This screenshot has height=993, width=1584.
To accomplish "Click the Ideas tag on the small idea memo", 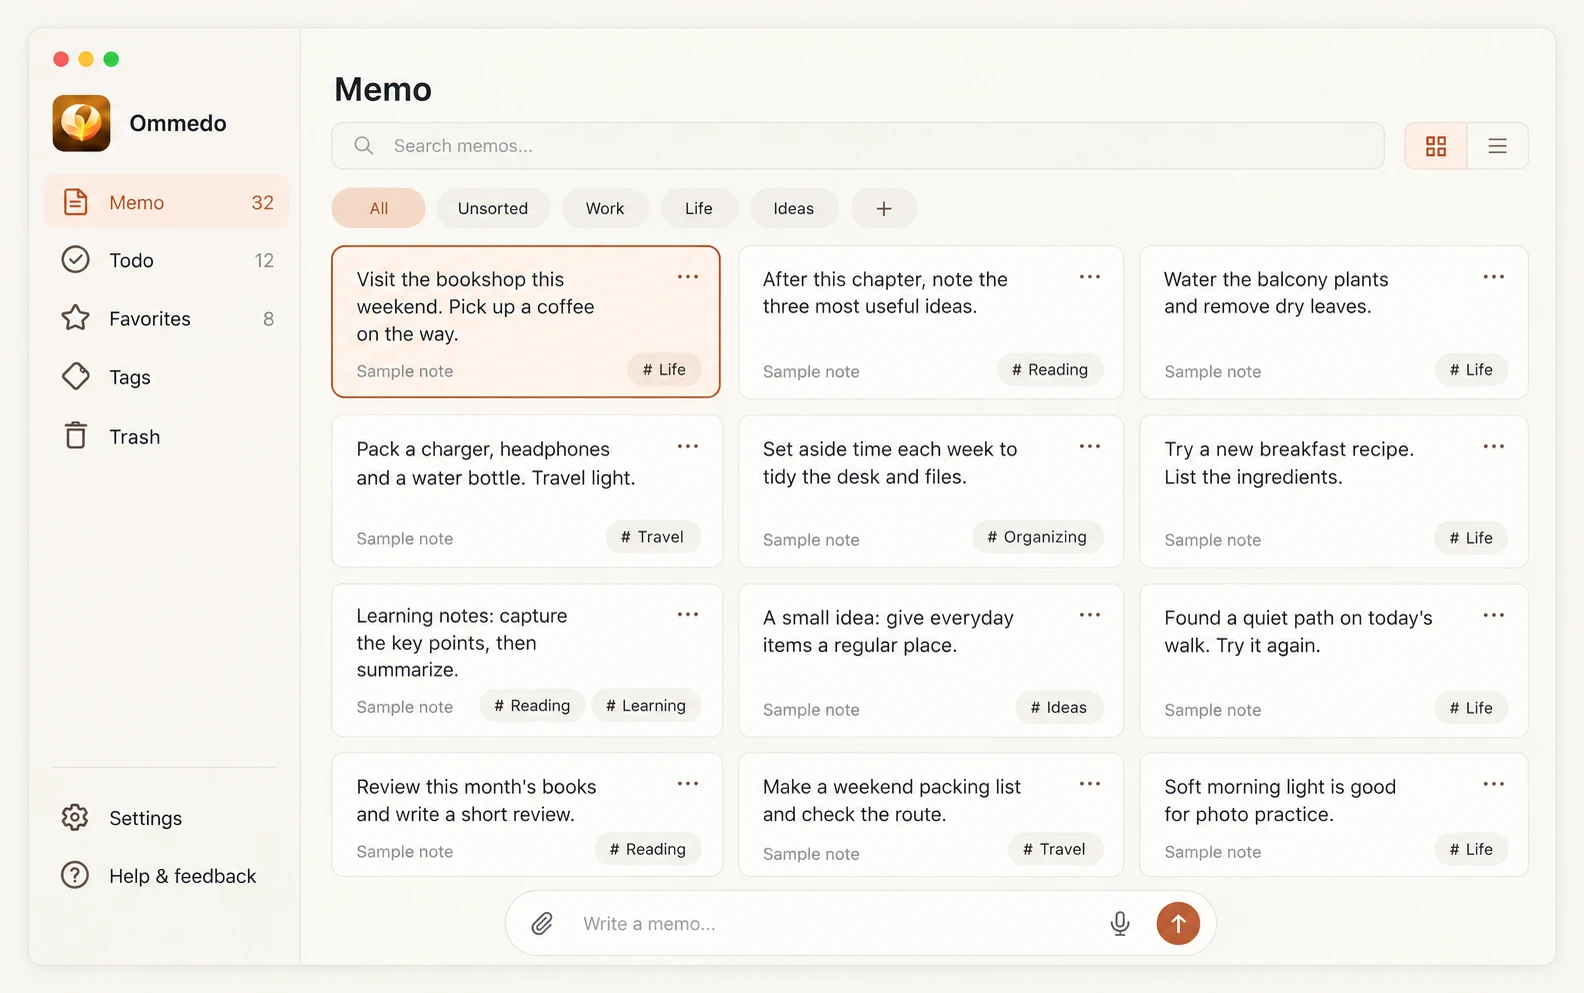I will [1059, 708].
